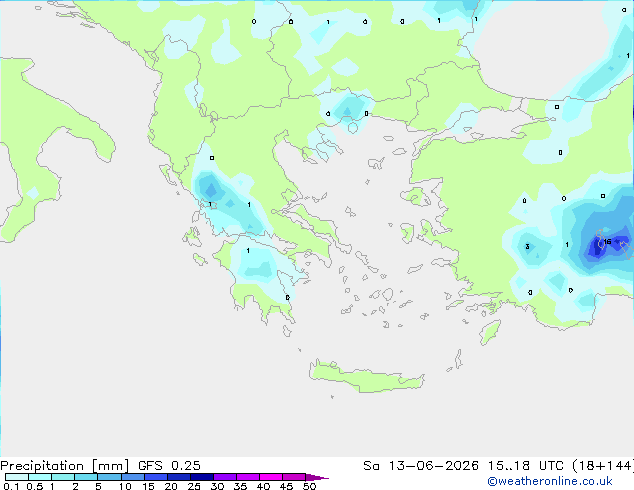634x490 pixels.
Task: Click the 'Precipitation [mm]' title text
Action: (x=64, y=466)
